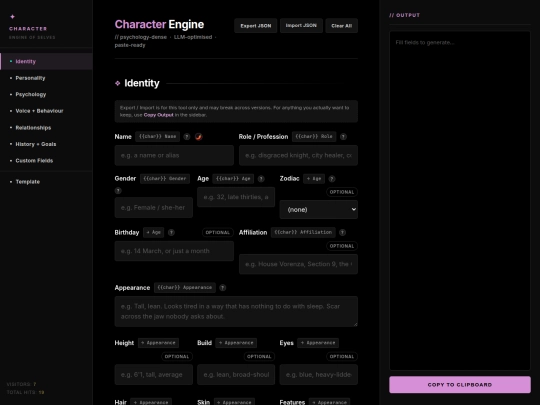Focus the Eyes input field

coord(319,375)
